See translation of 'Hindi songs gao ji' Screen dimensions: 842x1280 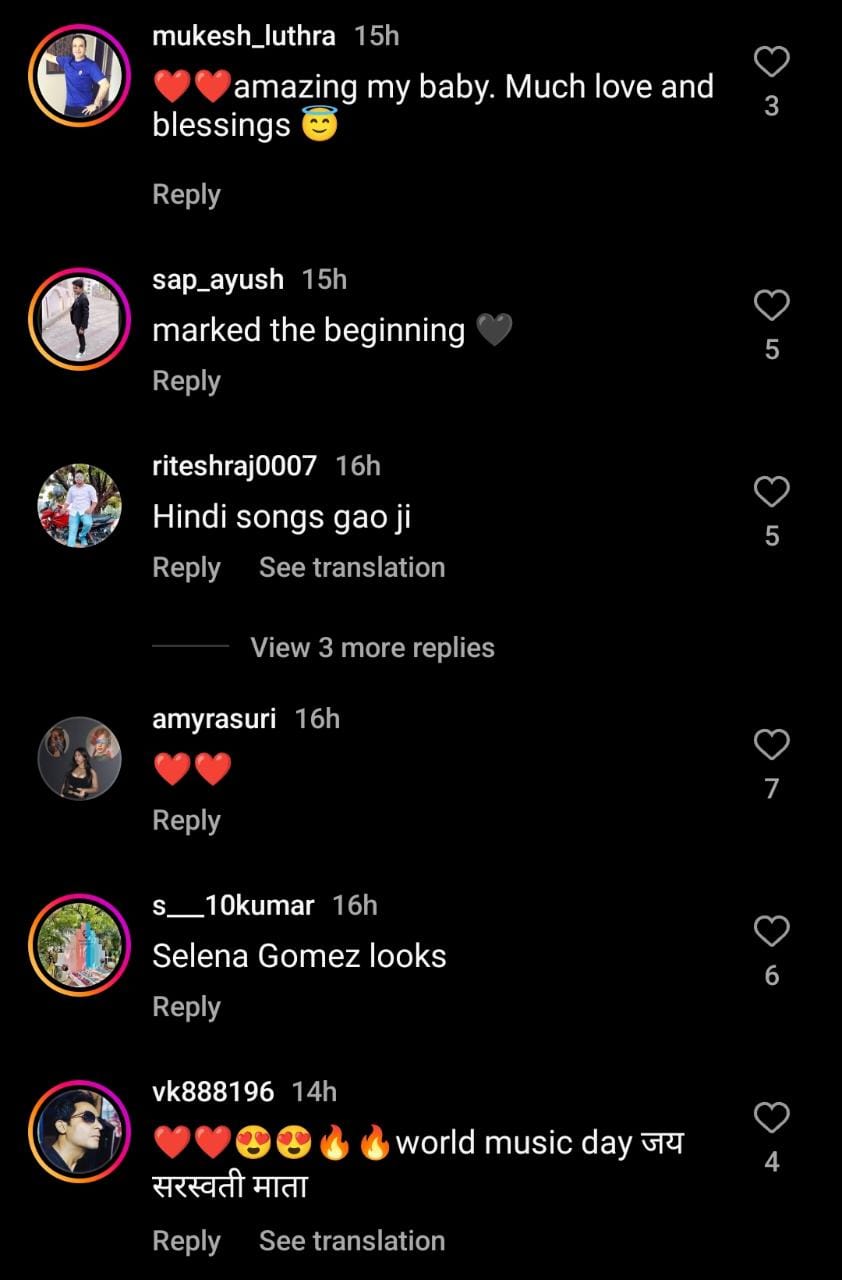pos(352,568)
